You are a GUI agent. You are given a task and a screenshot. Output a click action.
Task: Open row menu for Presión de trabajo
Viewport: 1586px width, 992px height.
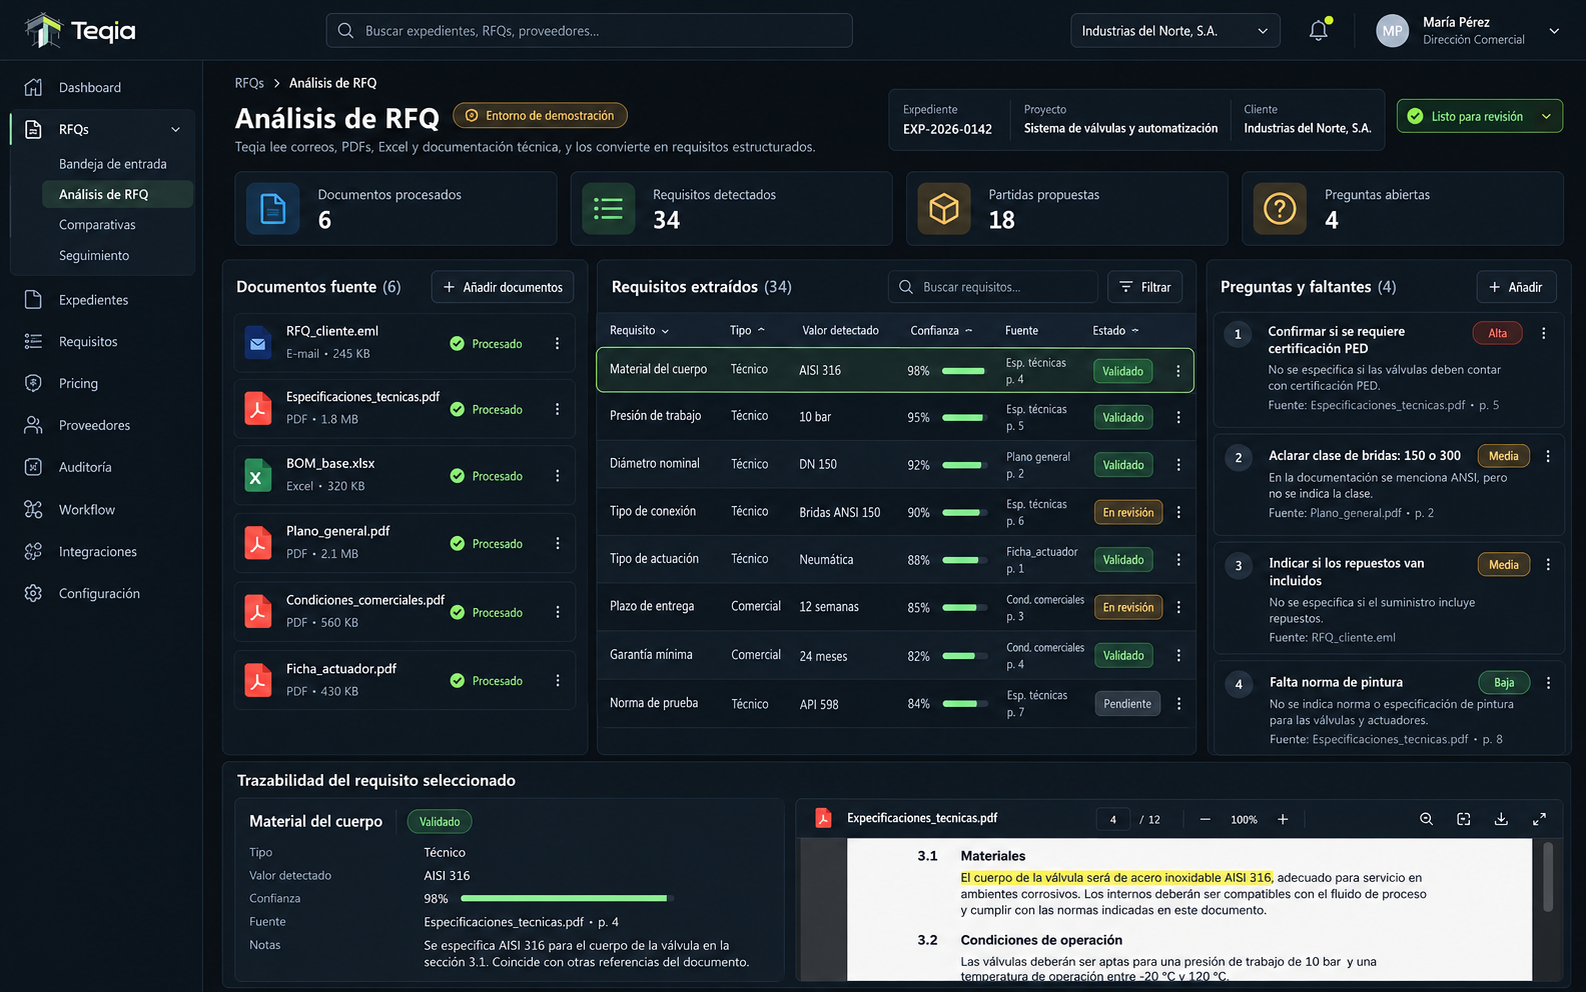pos(1178,417)
